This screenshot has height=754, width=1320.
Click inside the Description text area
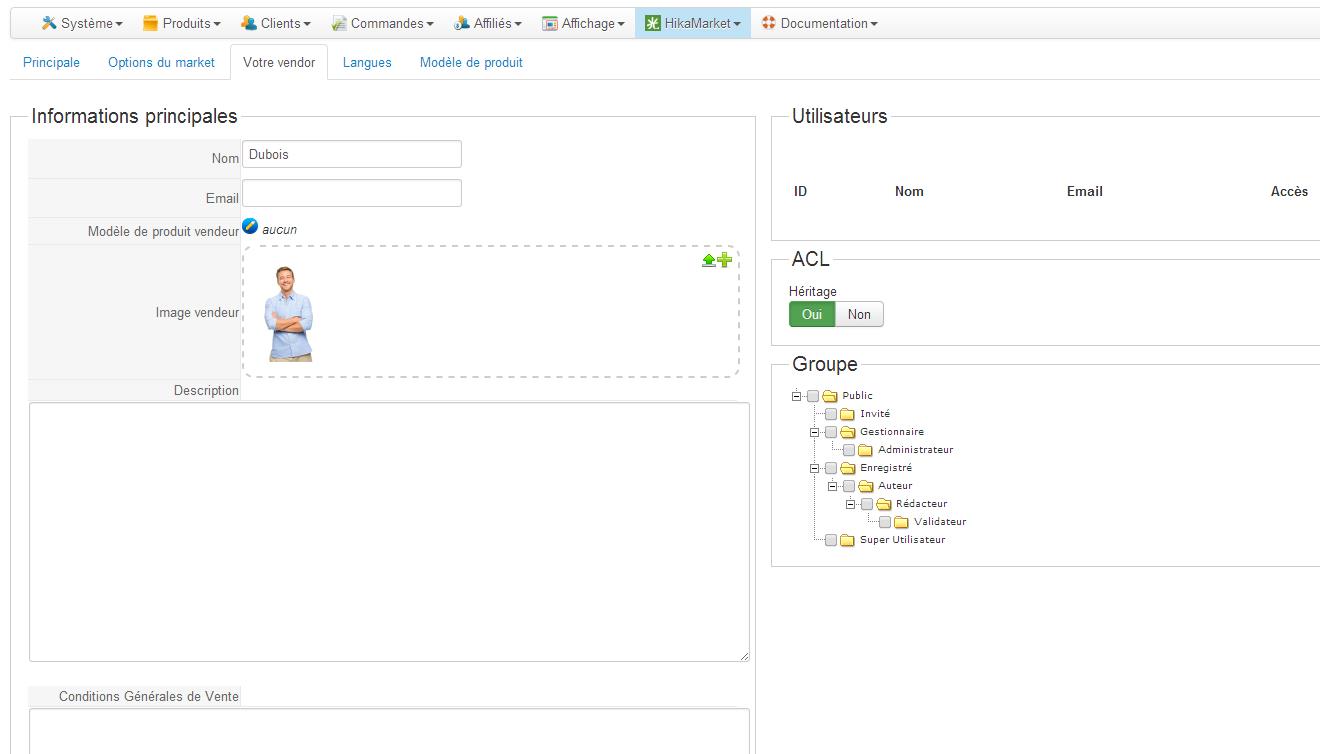coord(389,532)
